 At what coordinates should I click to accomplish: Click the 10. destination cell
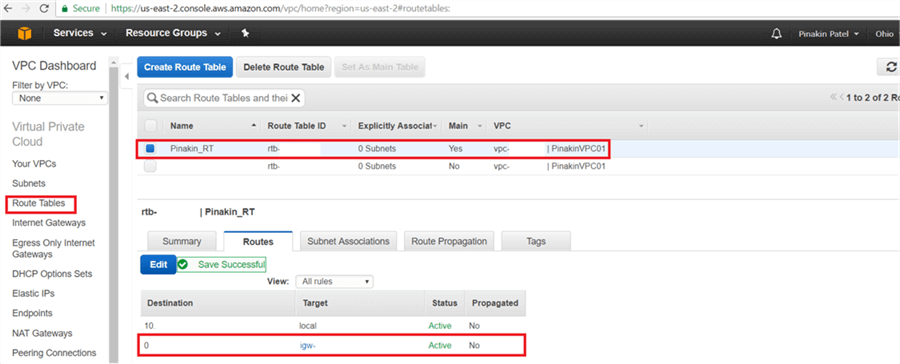tap(149, 326)
